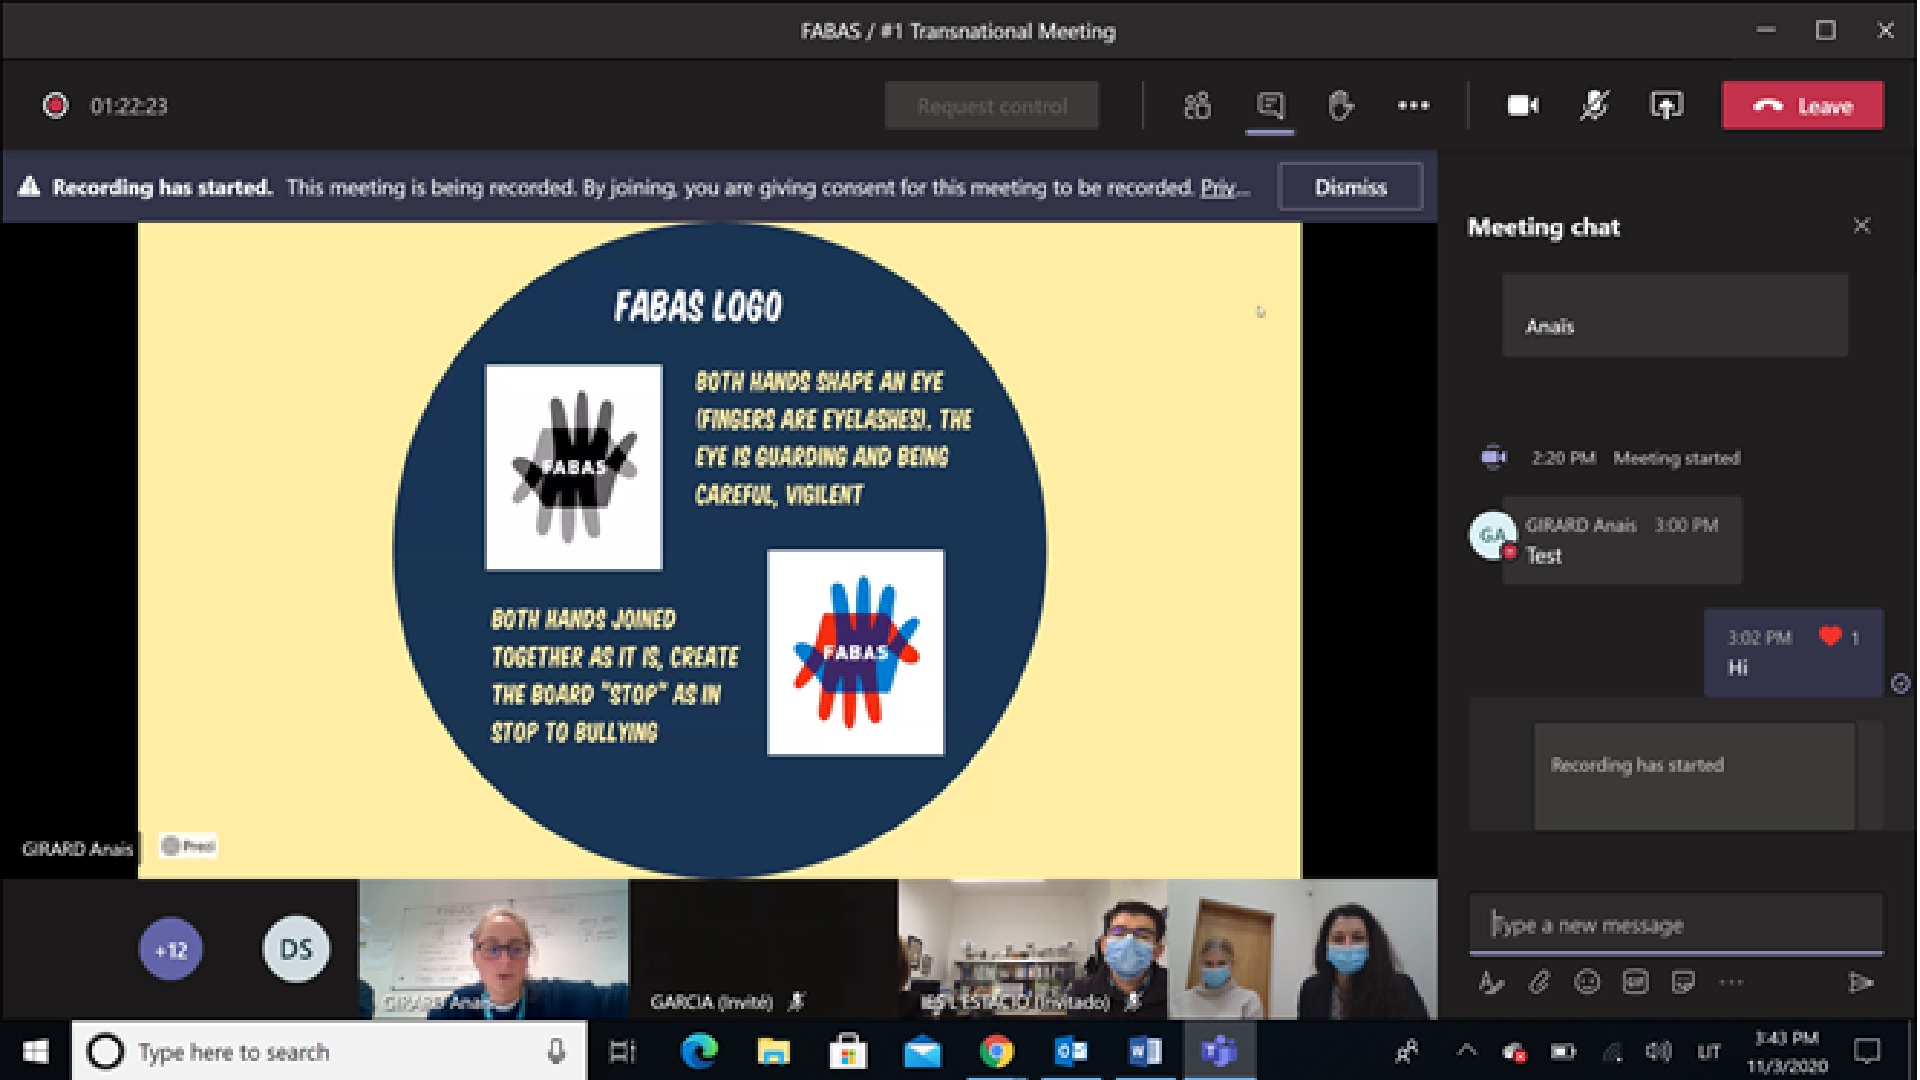Expand hidden system tray icons
This screenshot has height=1080, width=1920.
(1466, 1050)
